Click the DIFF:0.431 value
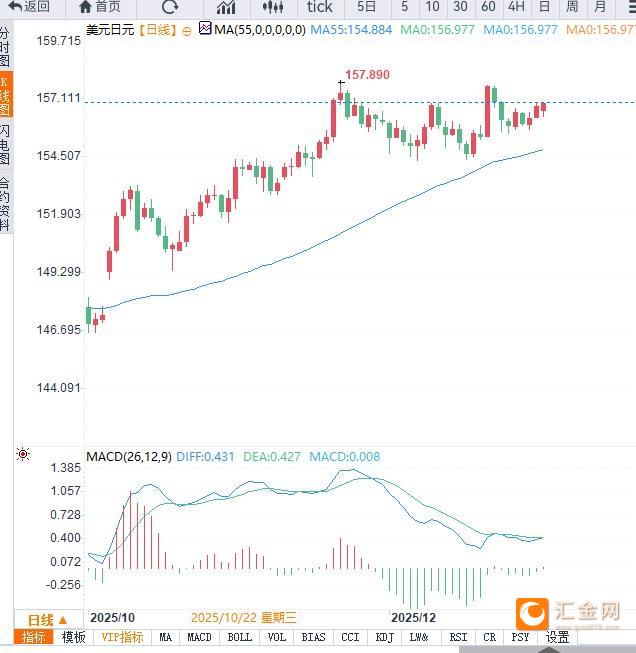Screen dimensions: 636x653 point(205,457)
